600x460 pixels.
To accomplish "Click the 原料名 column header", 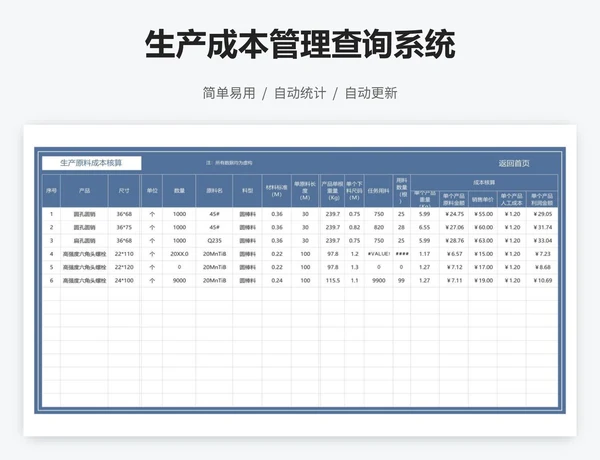I will coord(214,191).
